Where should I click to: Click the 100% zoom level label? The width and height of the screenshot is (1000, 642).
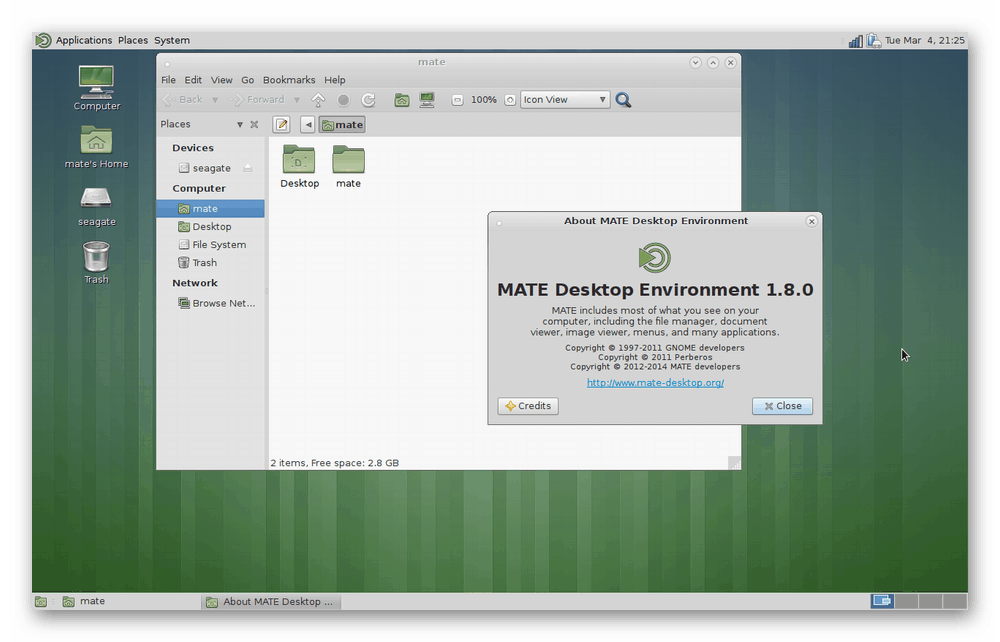coord(483,100)
